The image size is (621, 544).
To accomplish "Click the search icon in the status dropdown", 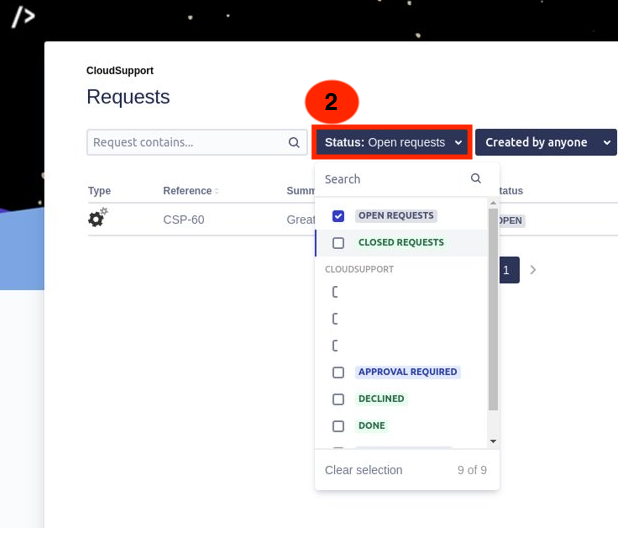I will point(476,179).
